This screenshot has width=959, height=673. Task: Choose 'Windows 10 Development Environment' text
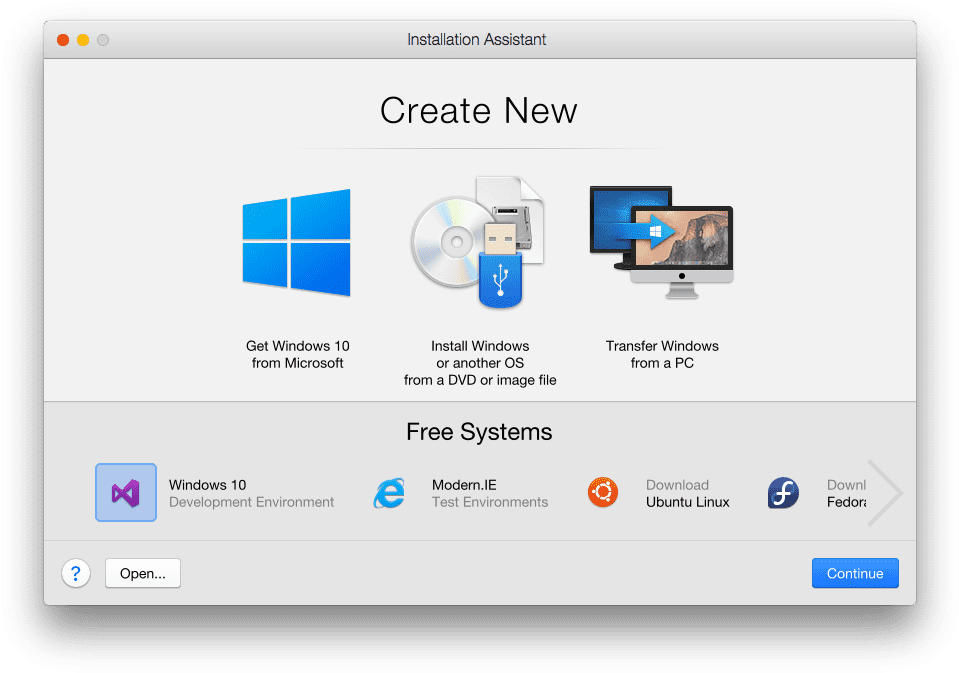(251, 493)
